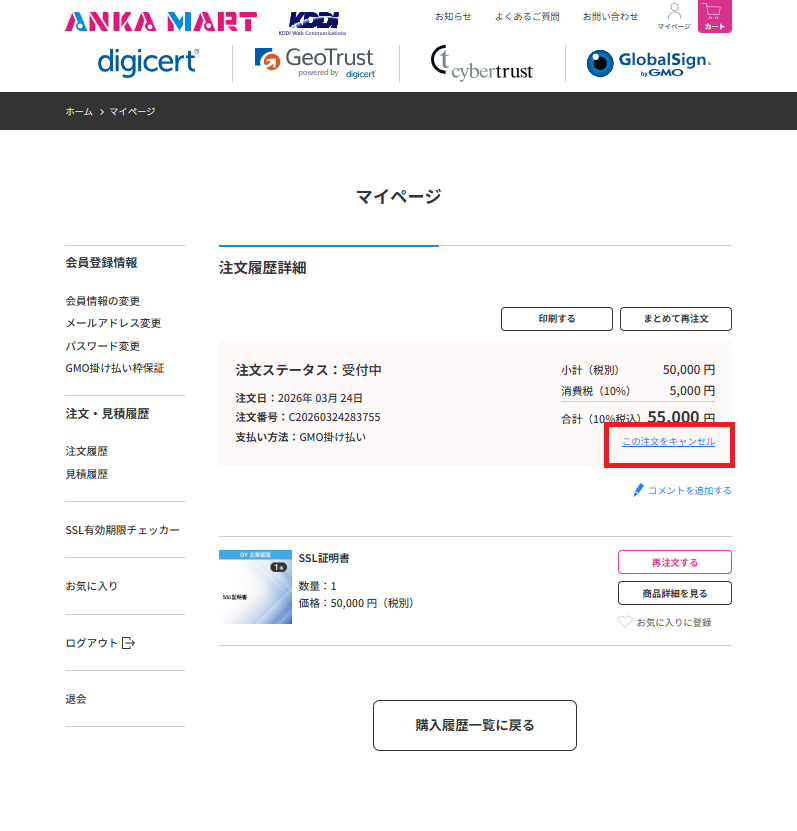Click ホーム in the breadcrumb
The image size is (797, 831).
click(x=79, y=111)
